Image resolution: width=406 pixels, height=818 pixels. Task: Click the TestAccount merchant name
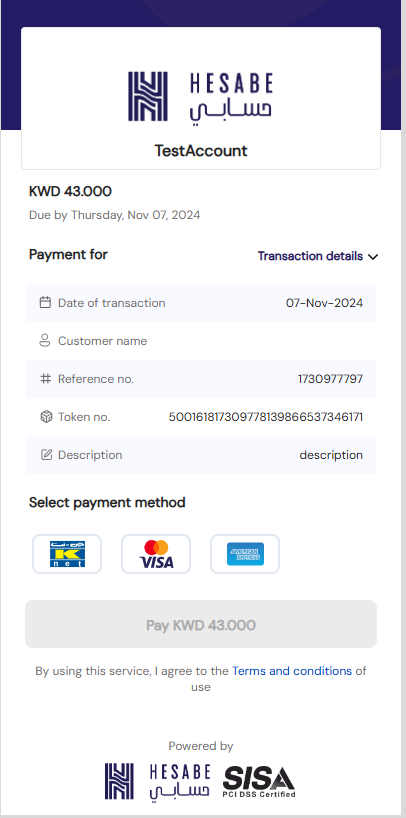[x=201, y=151]
